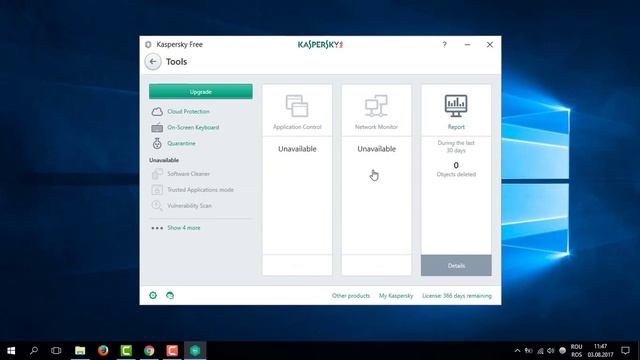This screenshot has width=640, height=360.
Task: Click License 366 days remaining link
Action: (x=457, y=296)
